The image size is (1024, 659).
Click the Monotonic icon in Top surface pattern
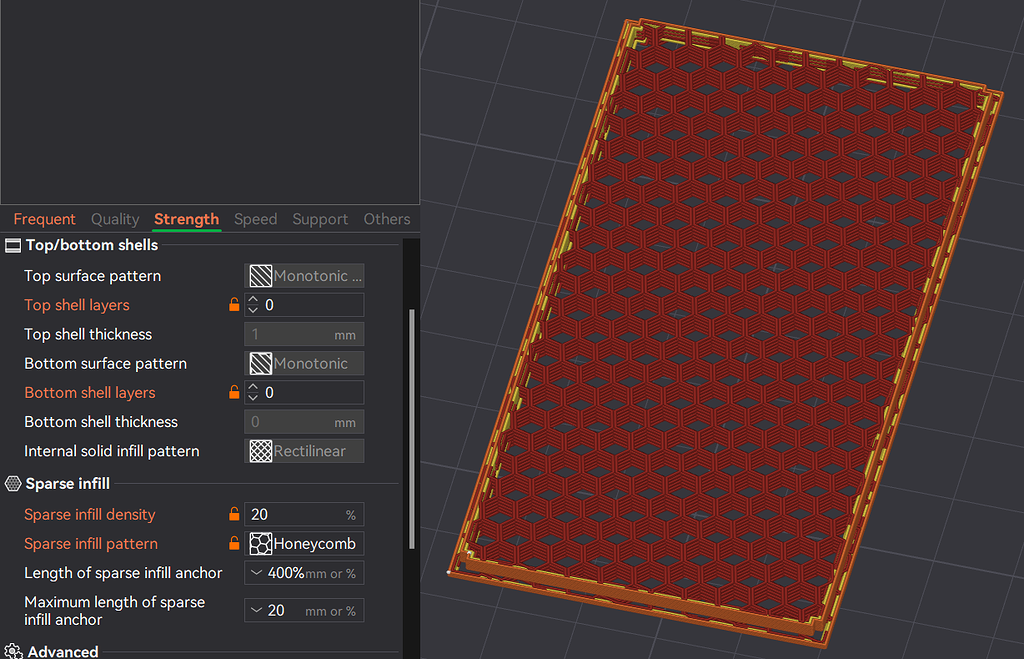click(261, 276)
